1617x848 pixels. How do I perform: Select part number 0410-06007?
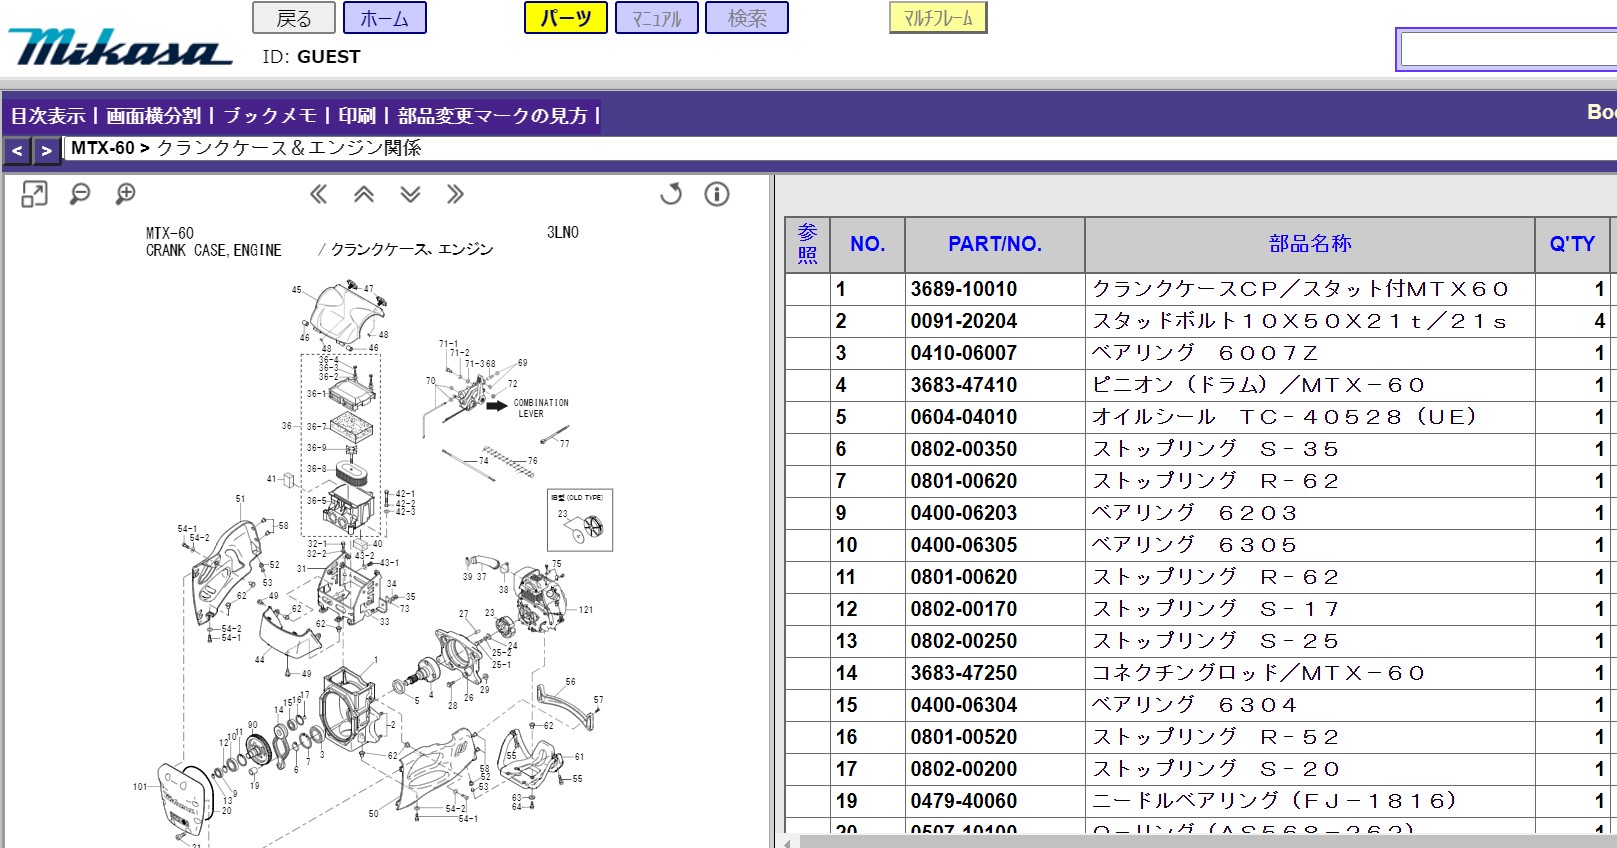(964, 353)
